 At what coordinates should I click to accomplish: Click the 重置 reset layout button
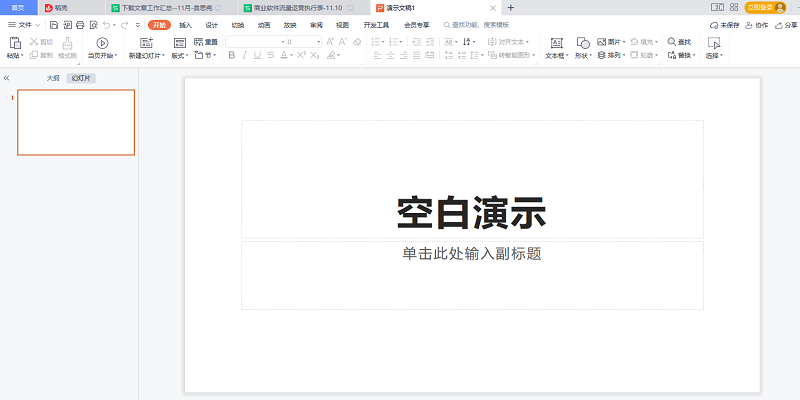(x=205, y=42)
